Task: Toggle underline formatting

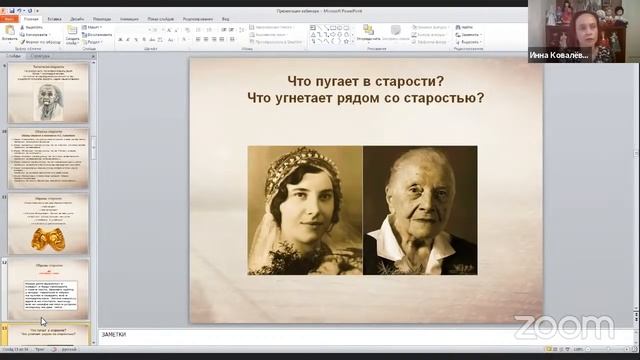Action: pyautogui.click(x=136, y=40)
